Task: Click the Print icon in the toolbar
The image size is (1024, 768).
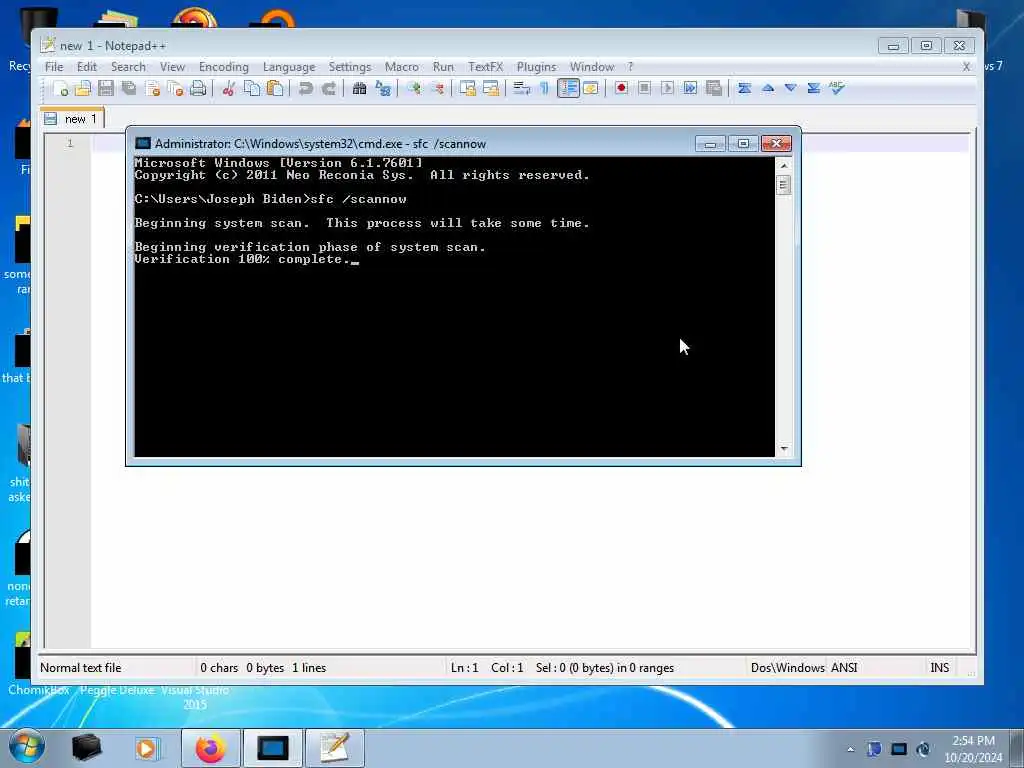Action: pos(198,88)
